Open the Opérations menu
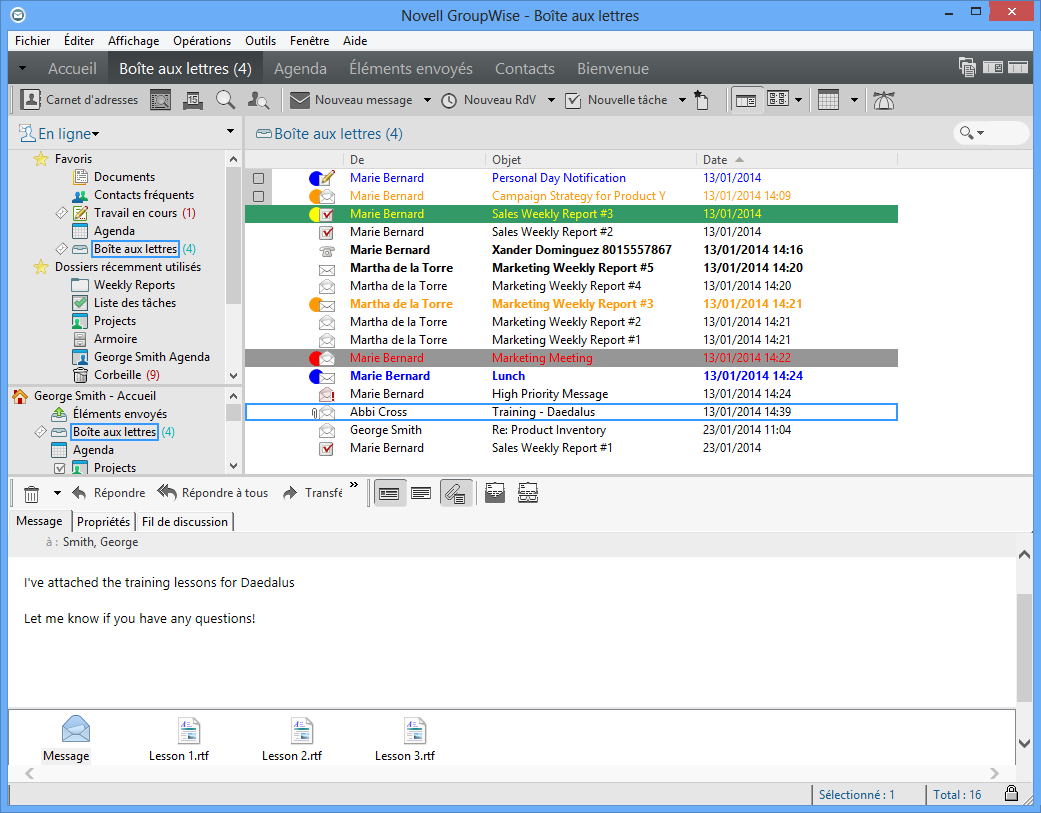Viewport: 1041px width, 813px height. (202, 41)
